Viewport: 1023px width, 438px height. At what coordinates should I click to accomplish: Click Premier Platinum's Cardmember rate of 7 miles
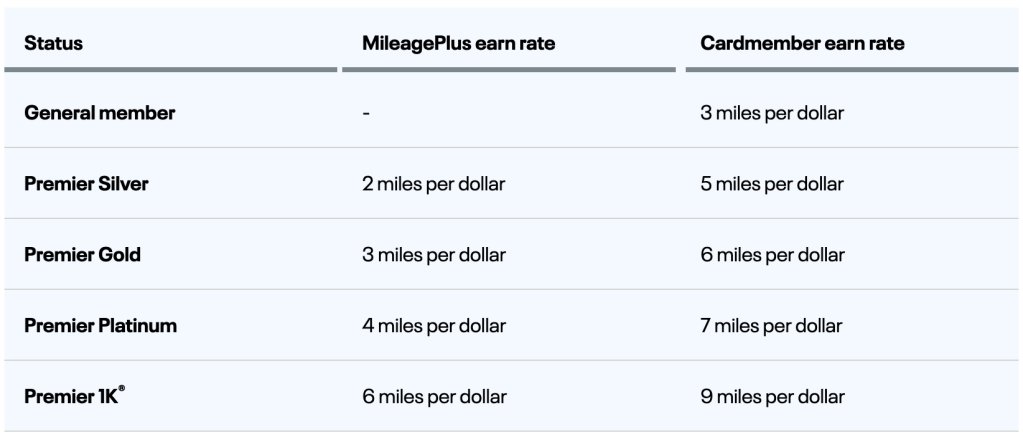(x=772, y=325)
